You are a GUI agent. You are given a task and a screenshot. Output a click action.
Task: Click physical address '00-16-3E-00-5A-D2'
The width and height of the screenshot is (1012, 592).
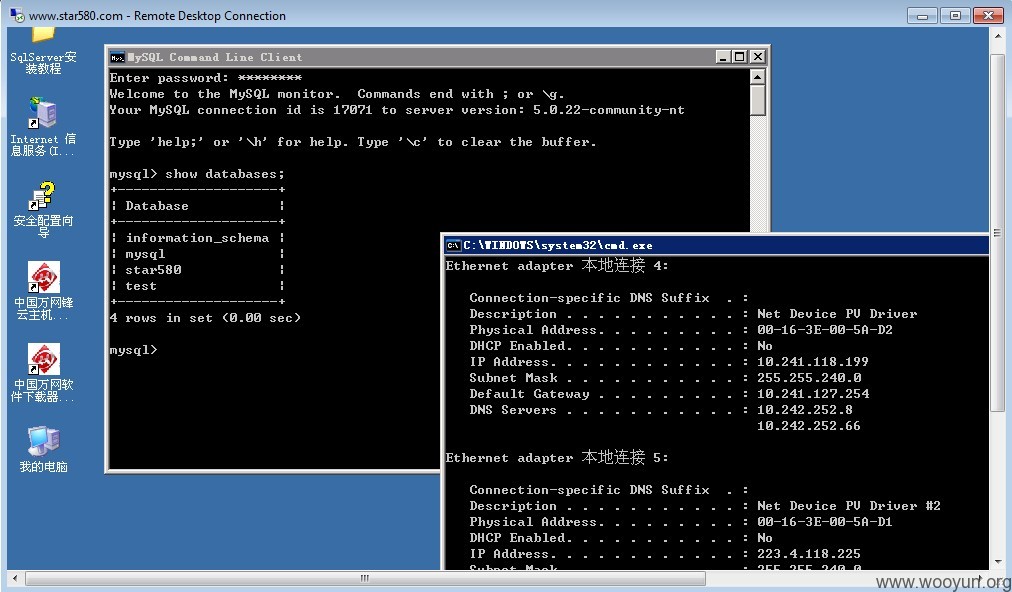[x=825, y=330]
